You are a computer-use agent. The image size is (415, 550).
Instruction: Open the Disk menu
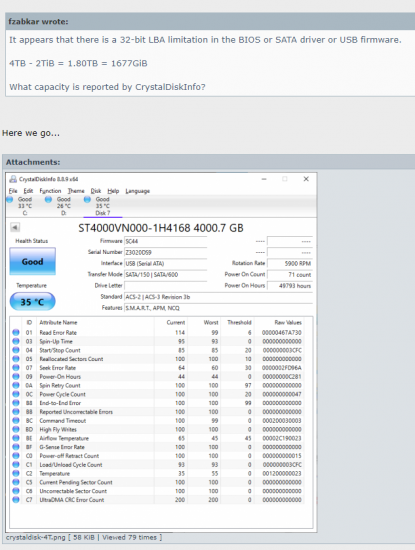click(x=96, y=191)
